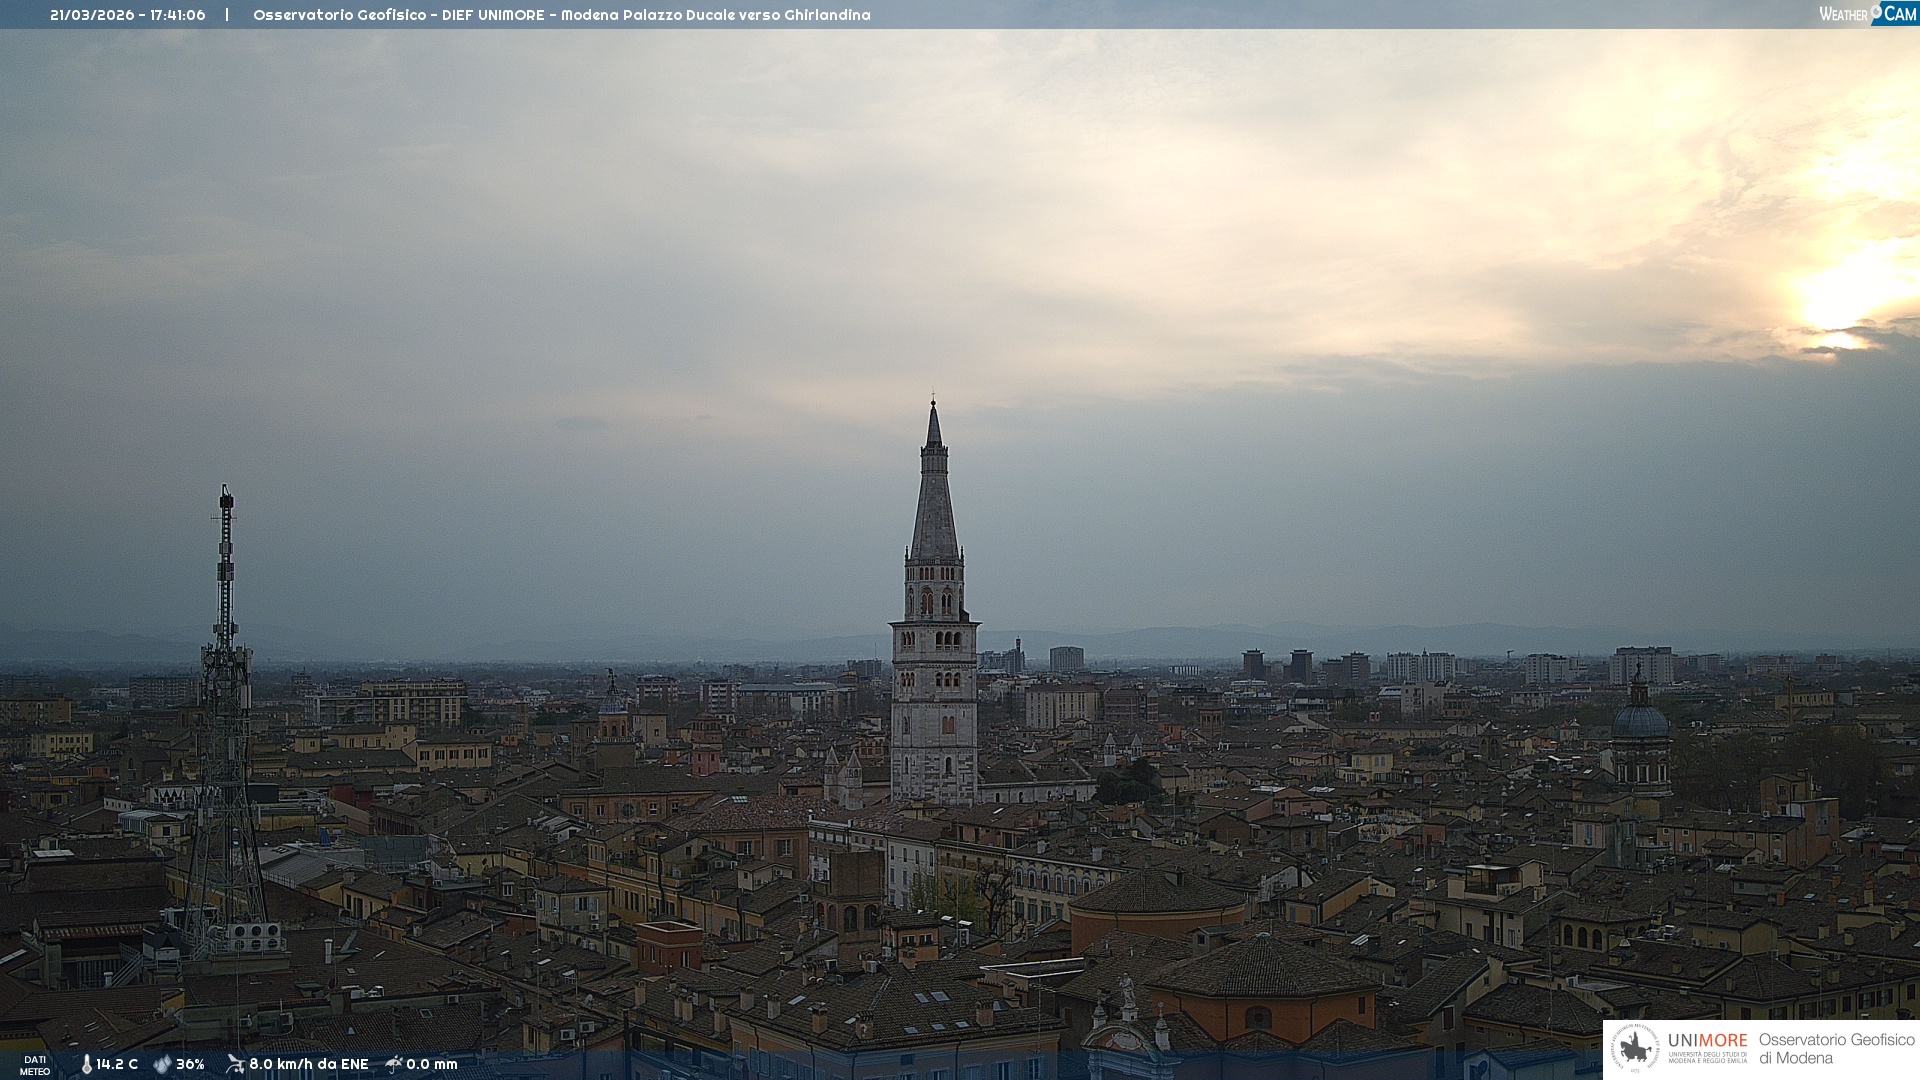The width and height of the screenshot is (1920, 1080).
Task: Click the blue church dome
Action: click(1640, 720)
